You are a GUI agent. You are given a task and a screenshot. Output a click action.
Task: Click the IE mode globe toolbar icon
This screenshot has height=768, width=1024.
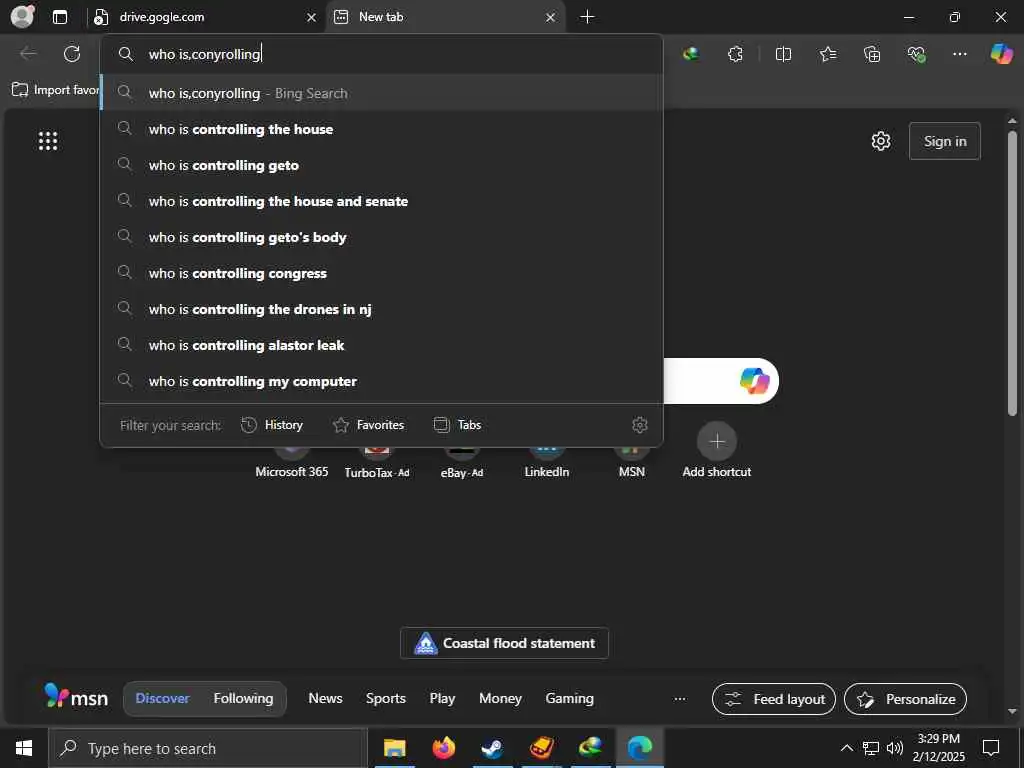[x=690, y=54]
